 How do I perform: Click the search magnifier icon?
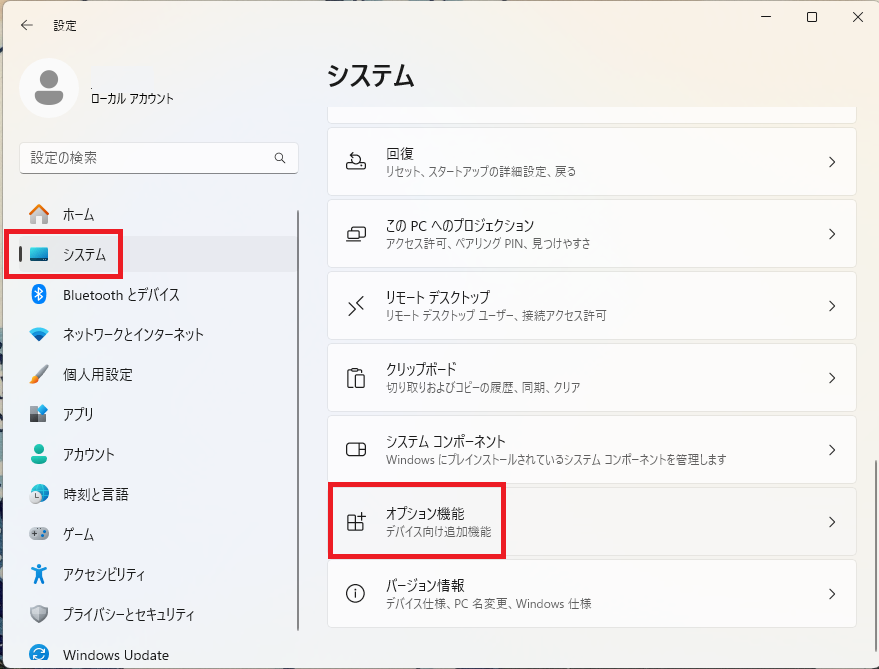coord(280,158)
